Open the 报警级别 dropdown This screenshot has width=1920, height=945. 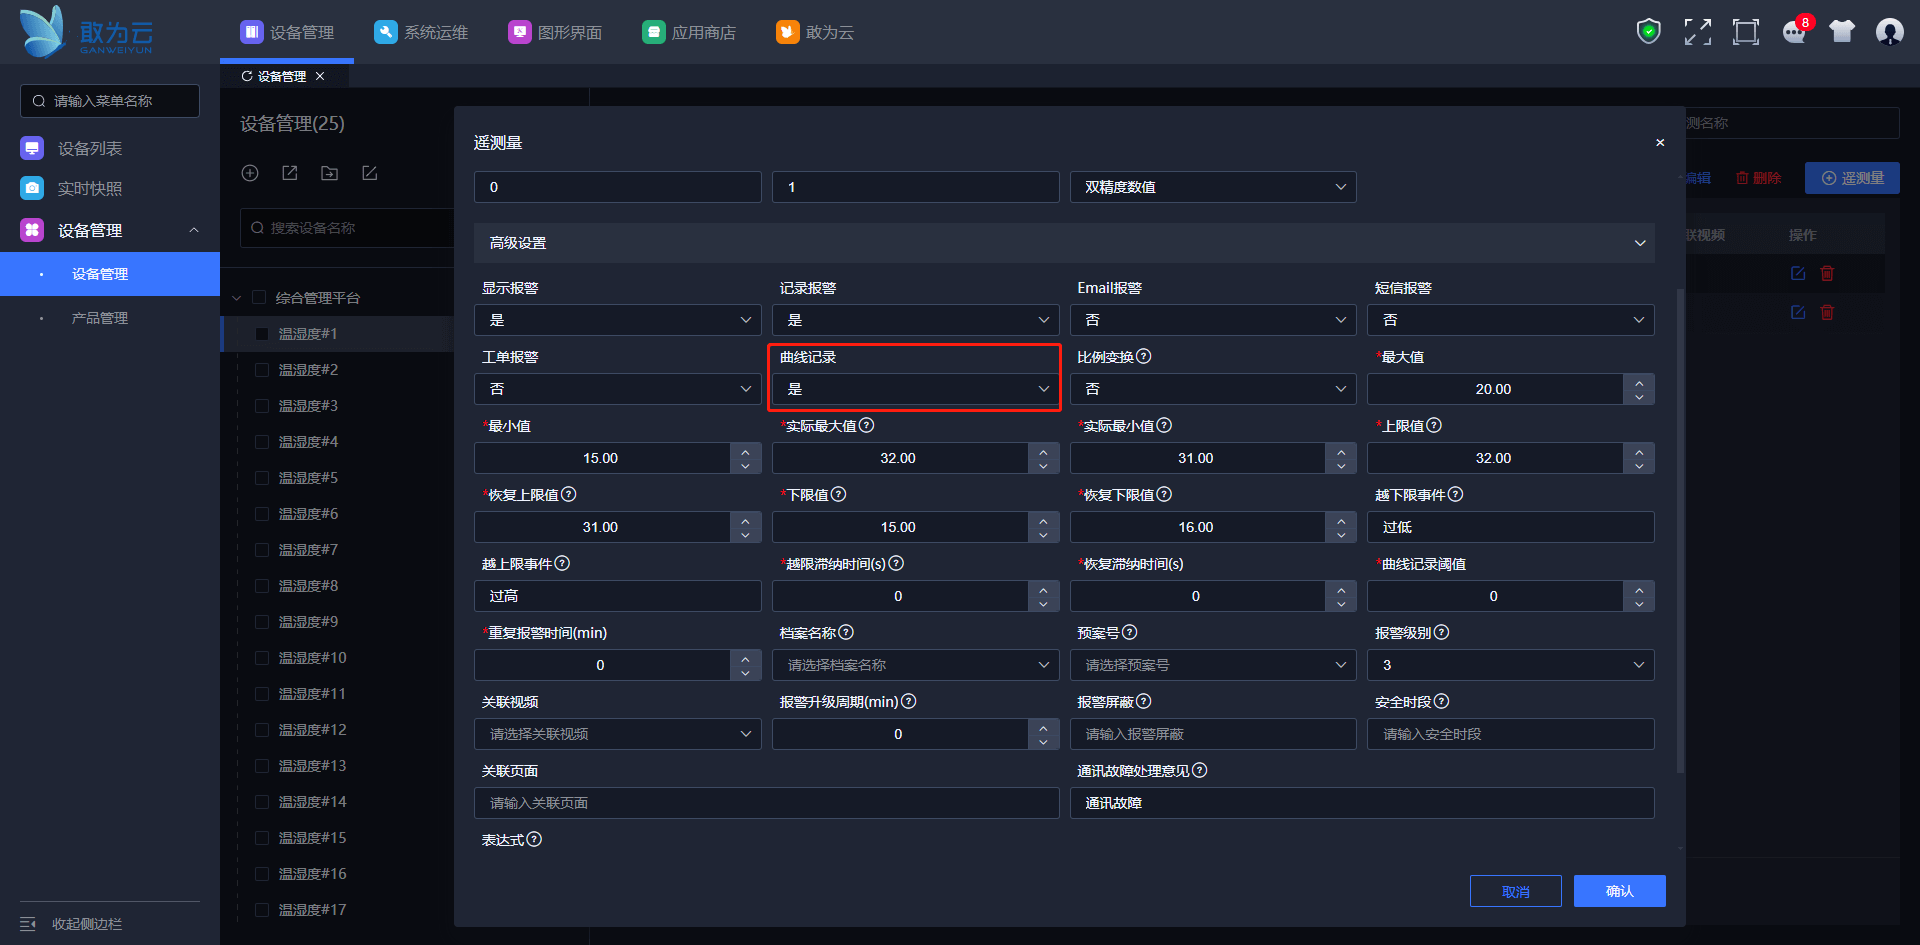click(x=1511, y=665)
